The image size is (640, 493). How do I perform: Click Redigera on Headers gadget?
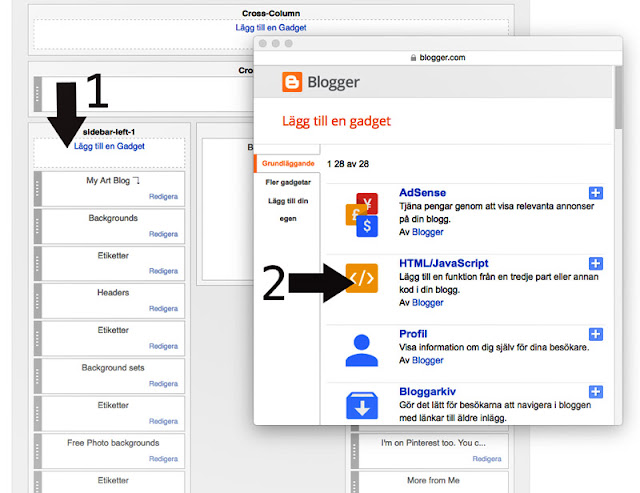[x=163, y=309]
